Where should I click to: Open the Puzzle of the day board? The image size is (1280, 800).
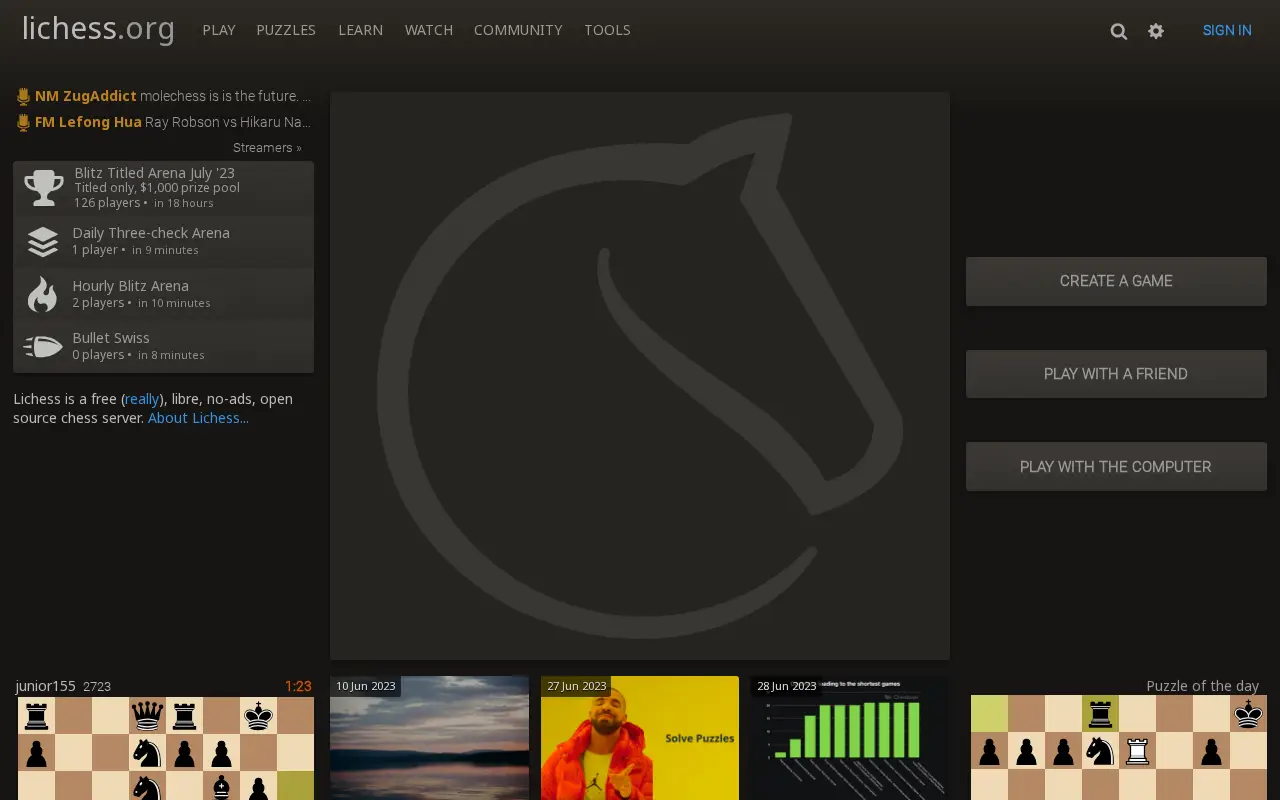[x=1119, y=748]
